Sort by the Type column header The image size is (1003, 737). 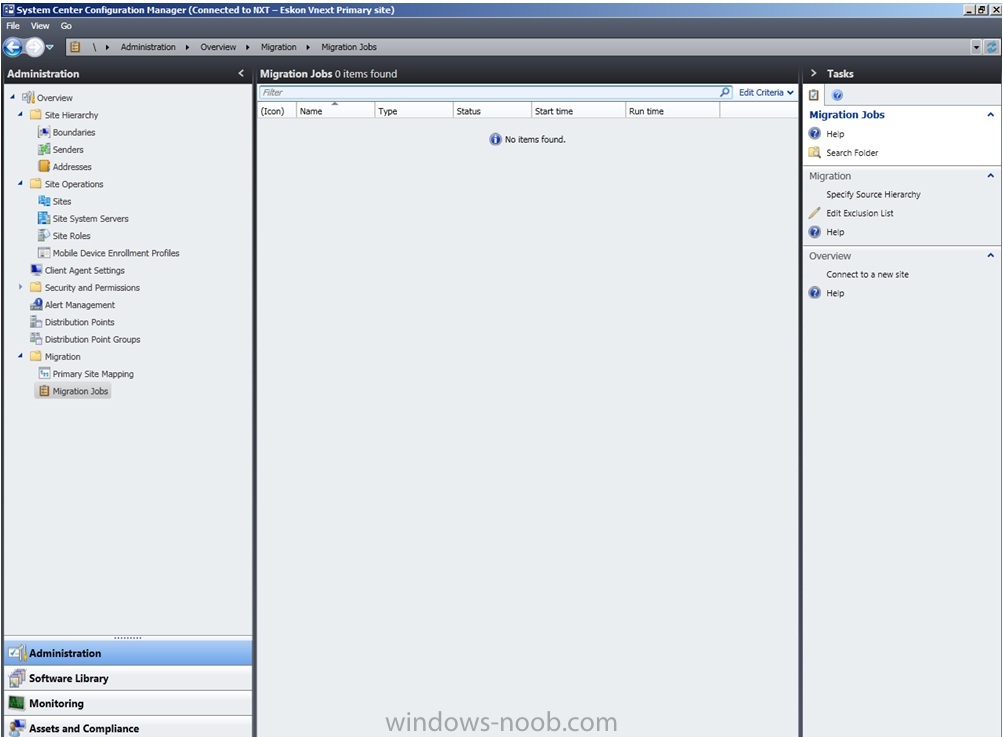tap(413, 111)
